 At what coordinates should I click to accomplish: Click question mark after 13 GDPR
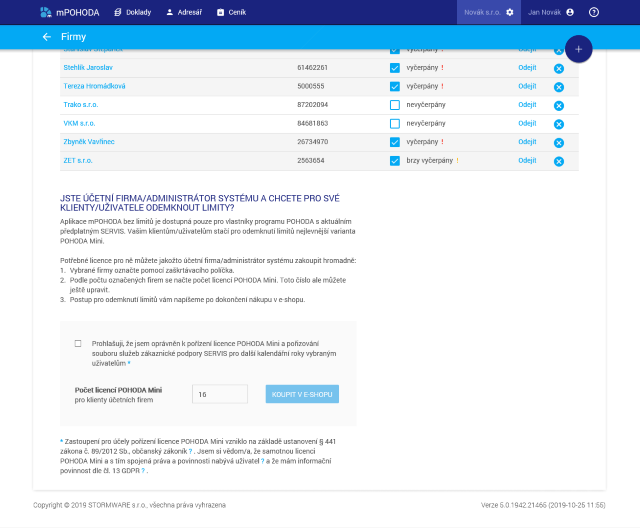point(143,471)
